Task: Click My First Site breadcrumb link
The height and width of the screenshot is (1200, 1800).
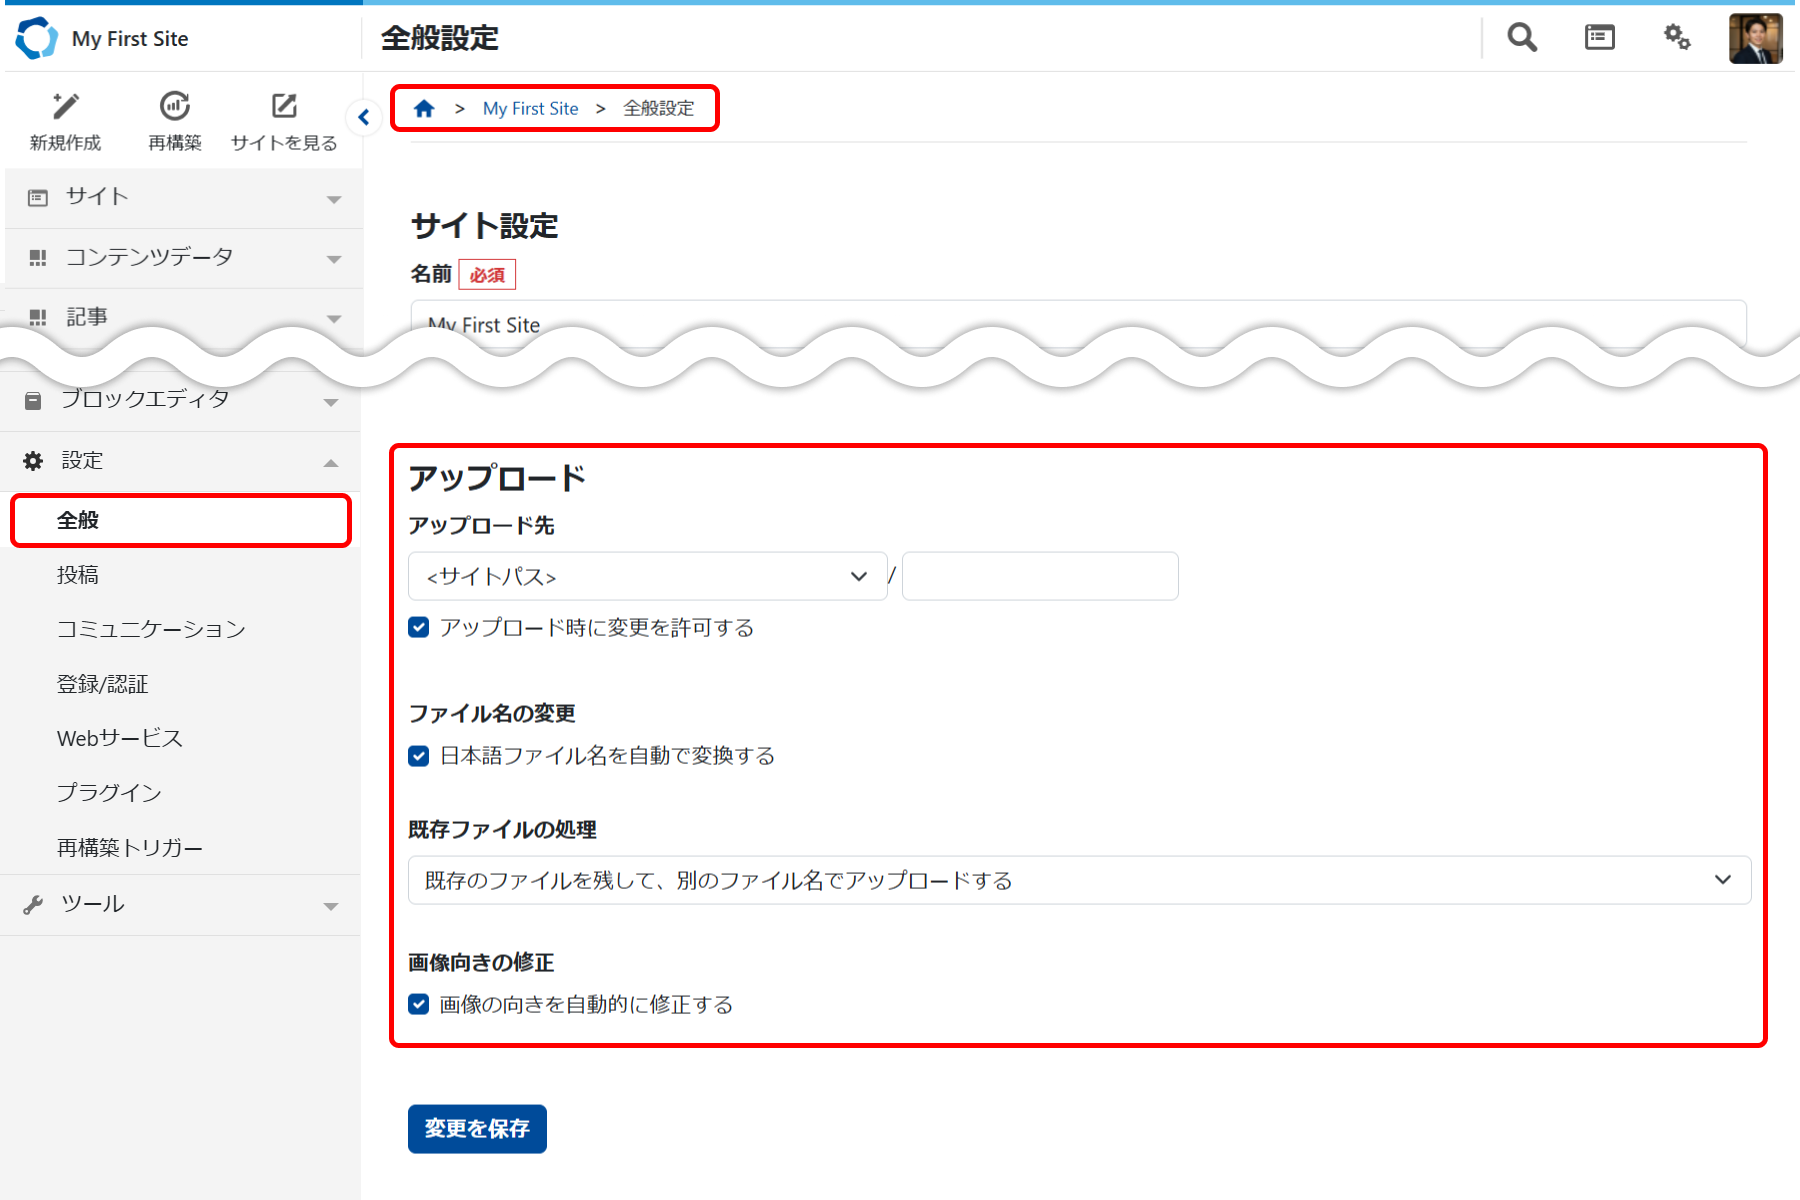Action: pos(530,109)
